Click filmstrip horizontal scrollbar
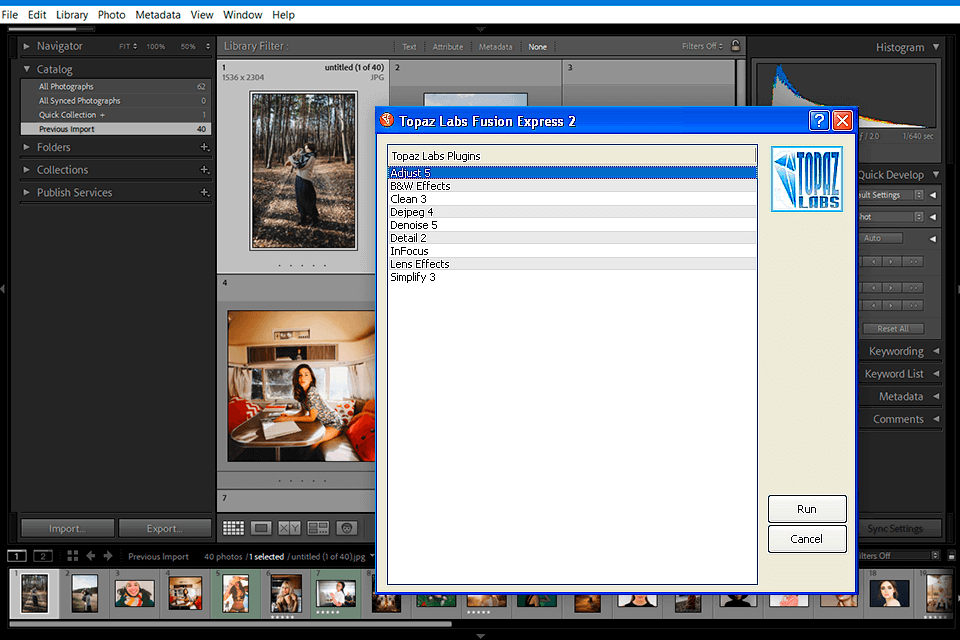The width and height of the screenshot is (960, 640). tap(231, 624)
